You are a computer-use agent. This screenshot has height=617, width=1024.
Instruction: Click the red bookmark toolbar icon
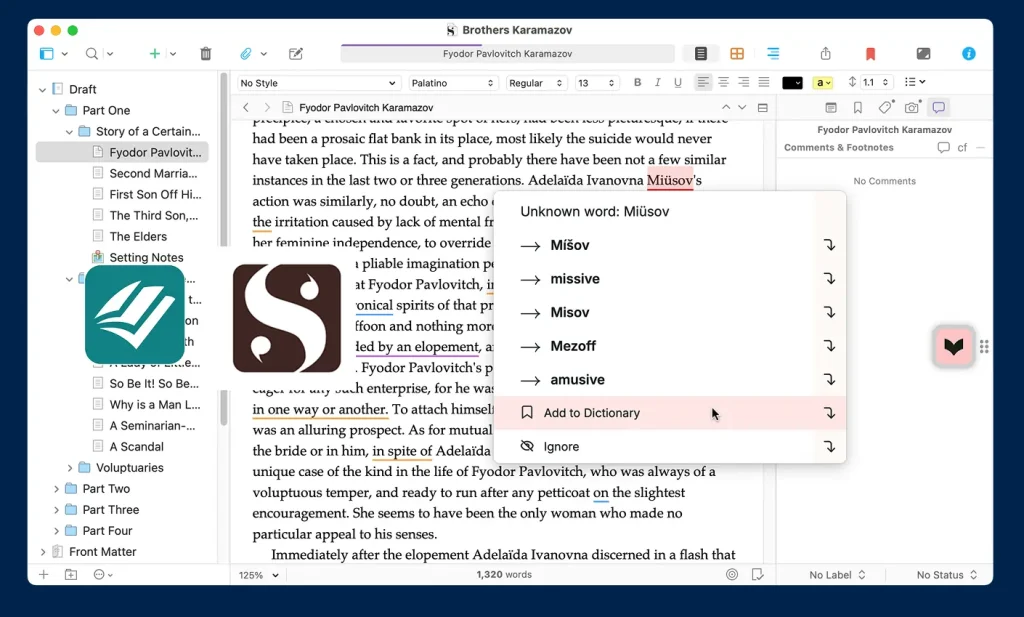tap(871, 54)
